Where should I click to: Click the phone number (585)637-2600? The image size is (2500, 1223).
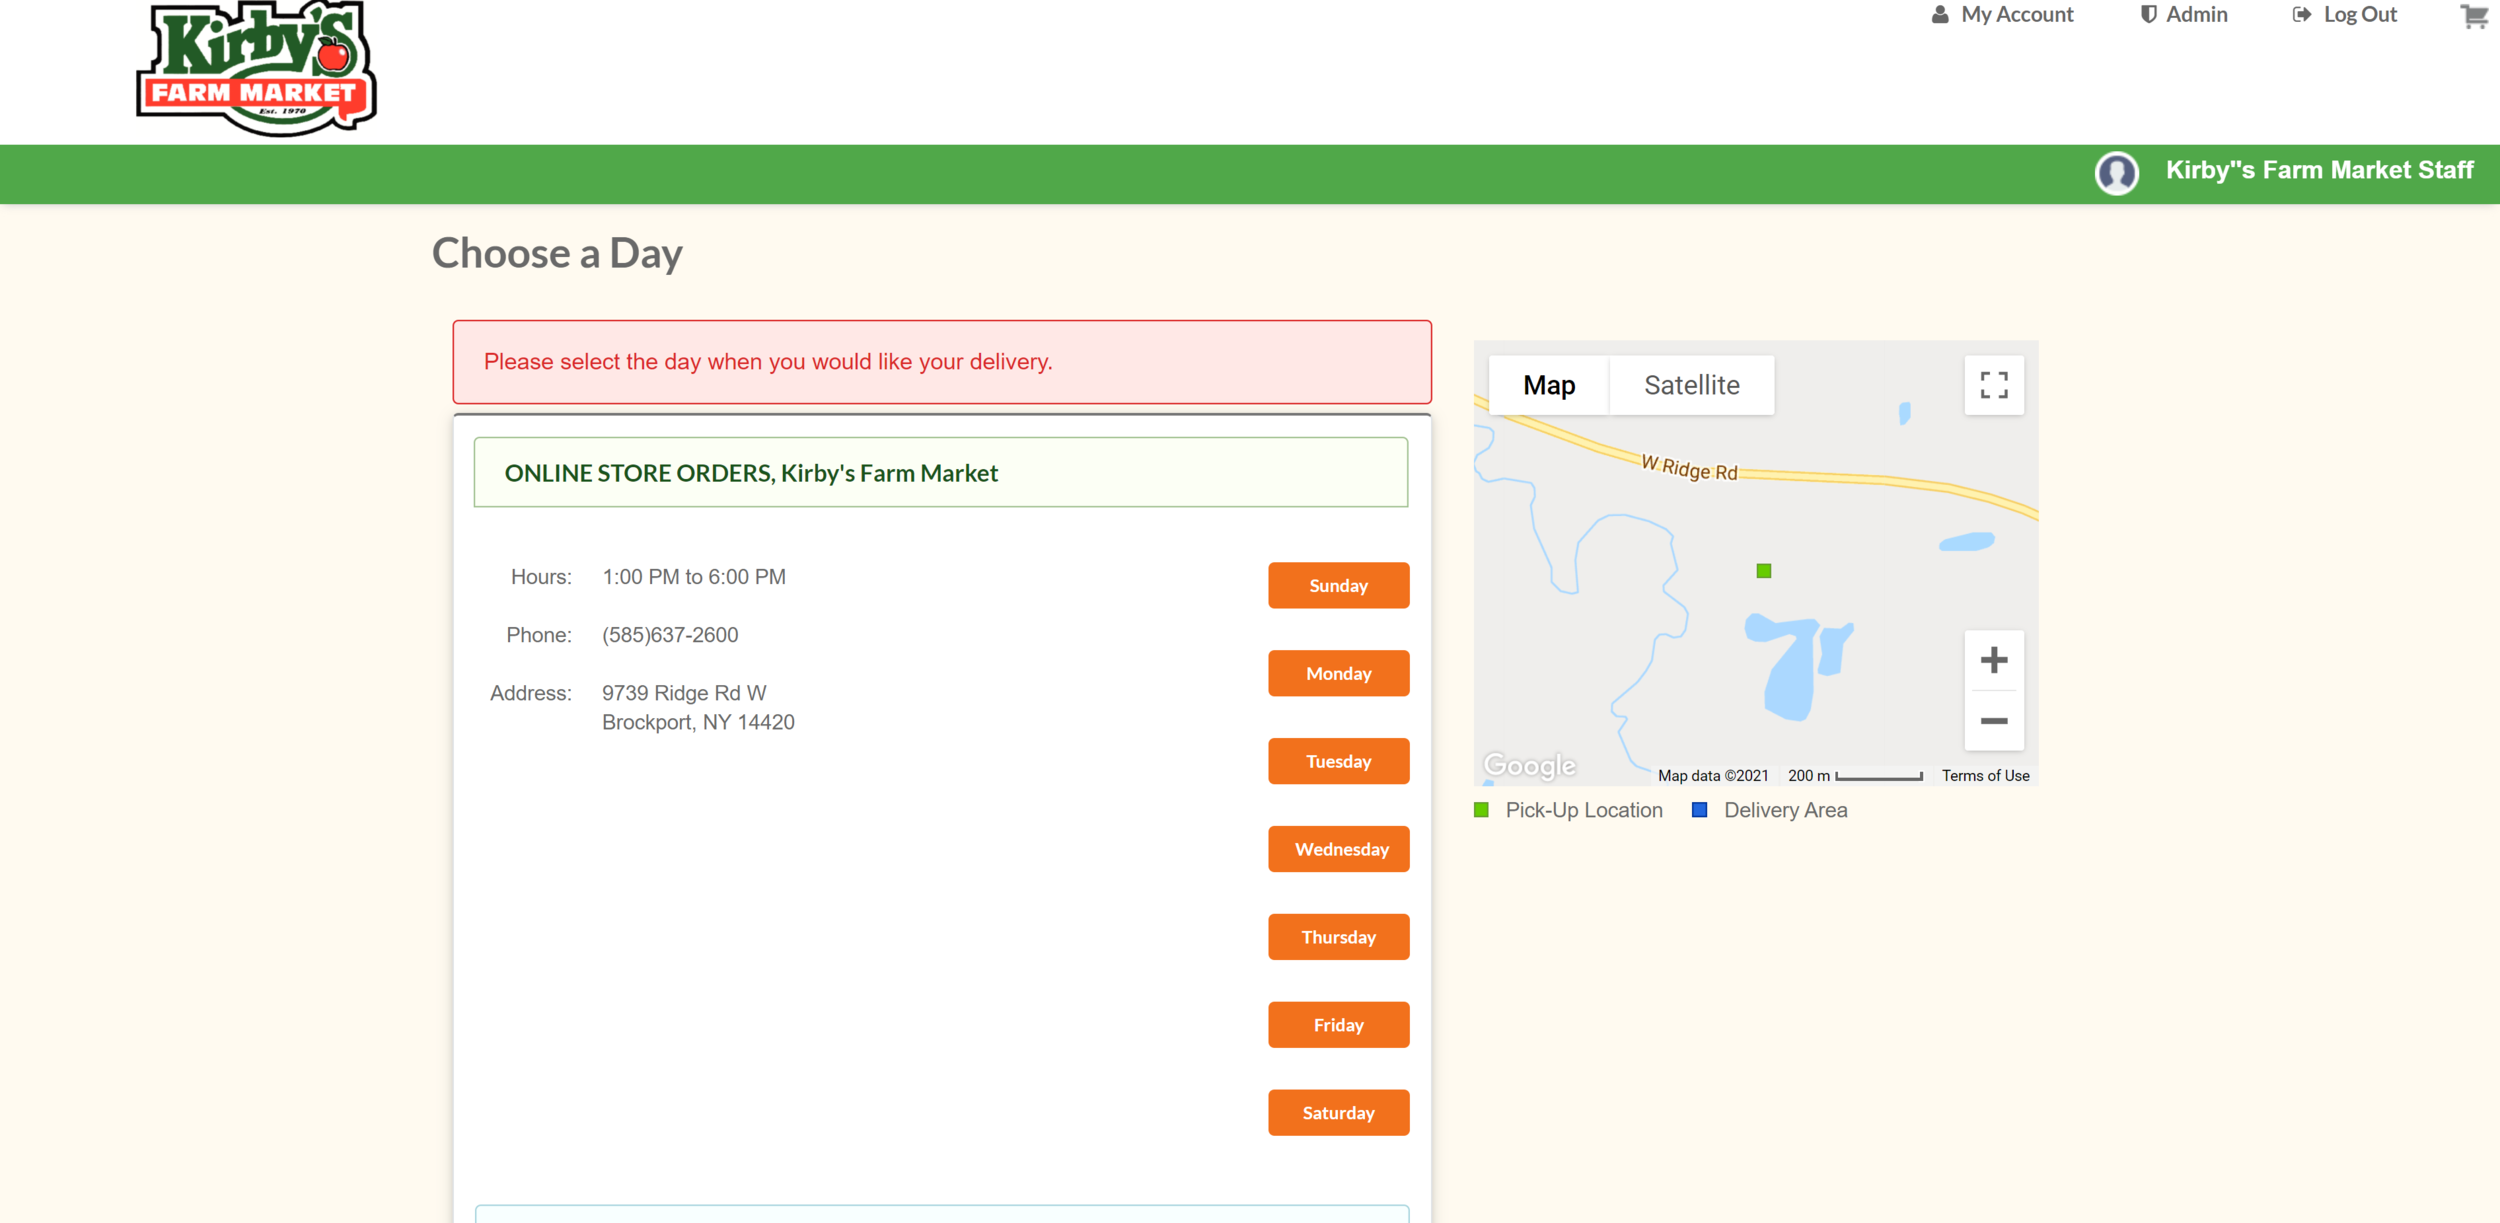670,635
